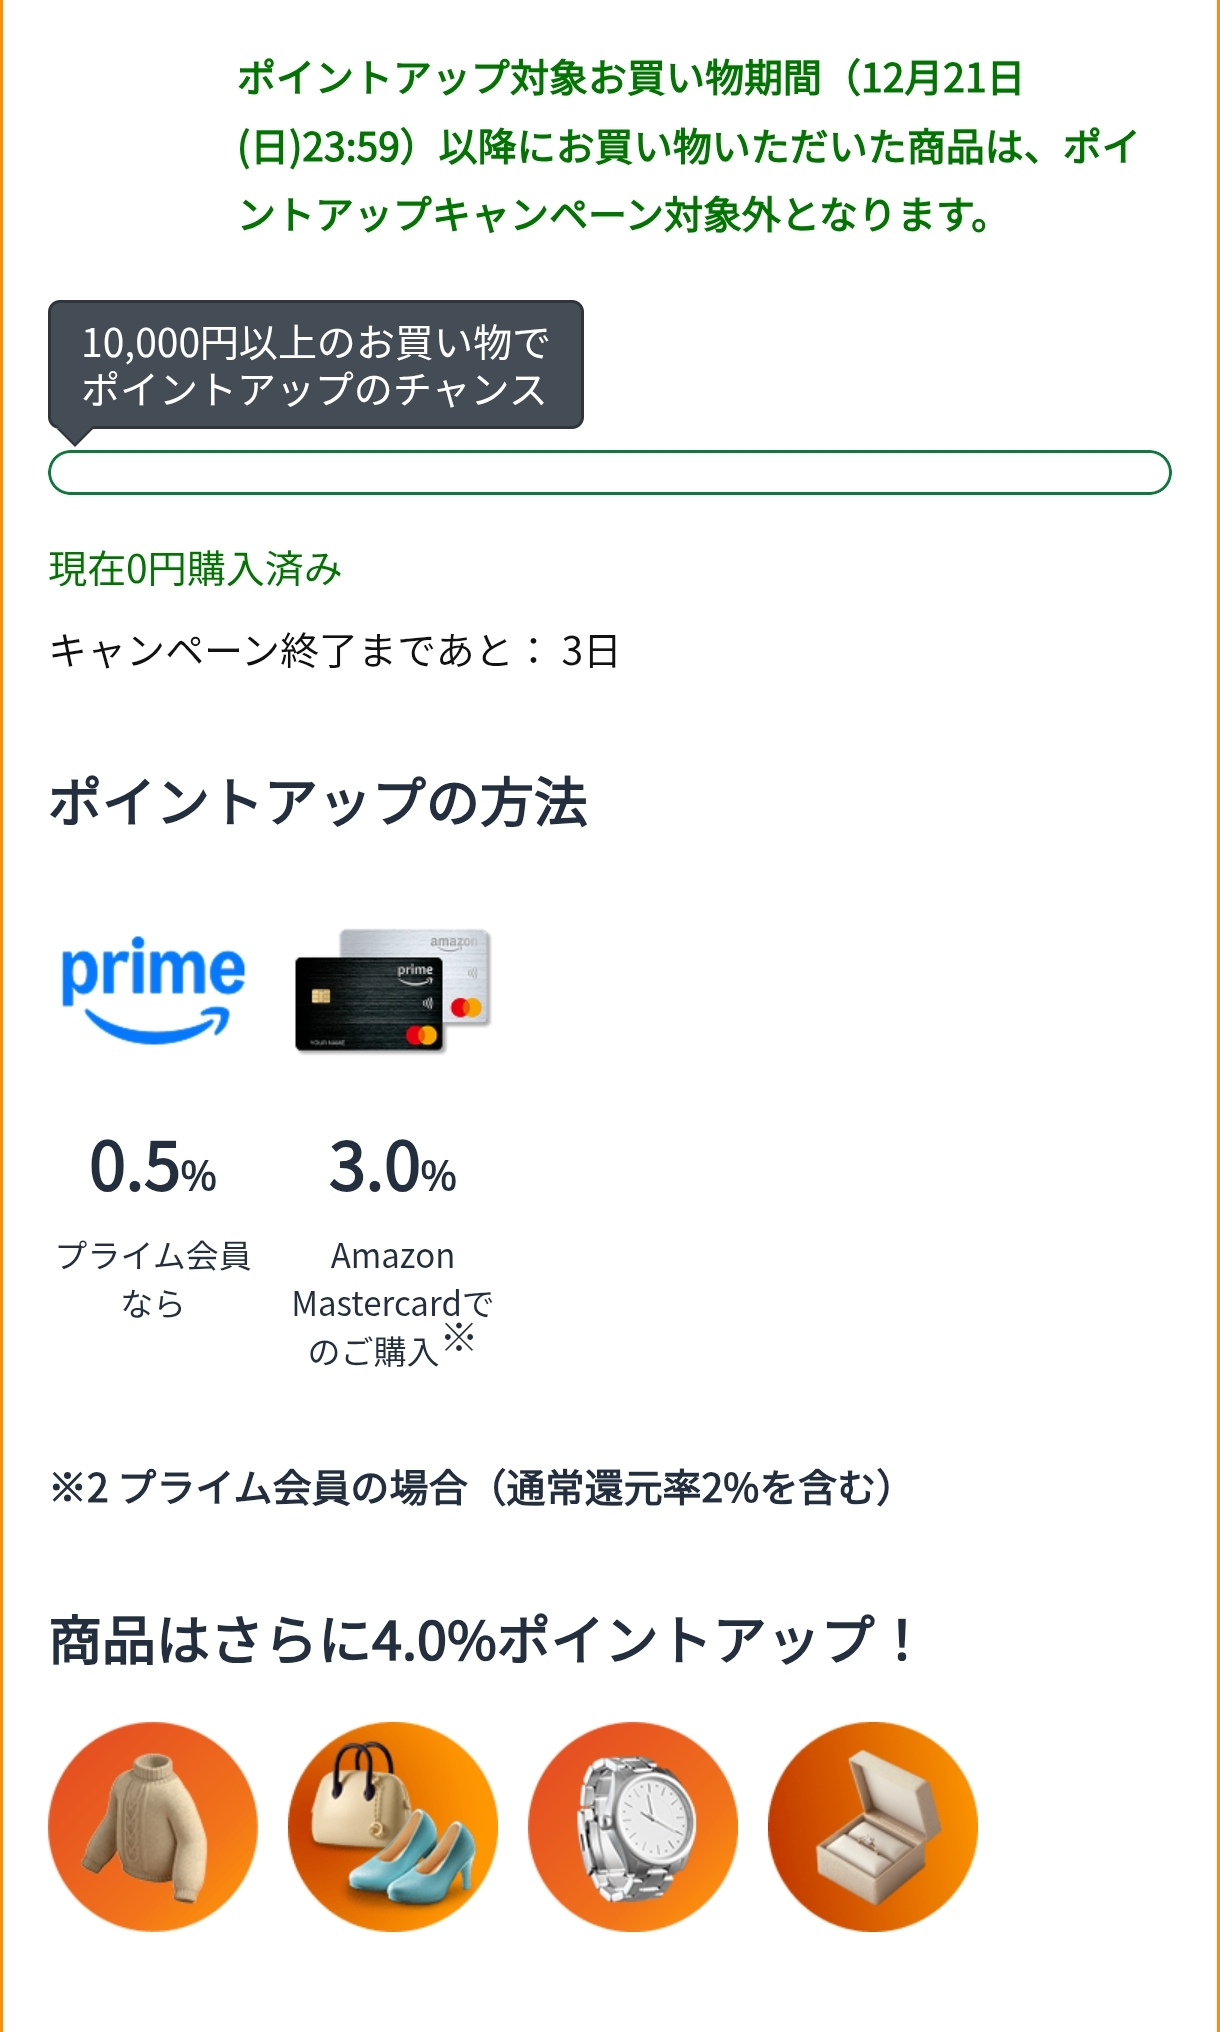
Task: Click the 3.0% Mastercard point rate
Action: pyautogui.click(x=393, y=1167)
